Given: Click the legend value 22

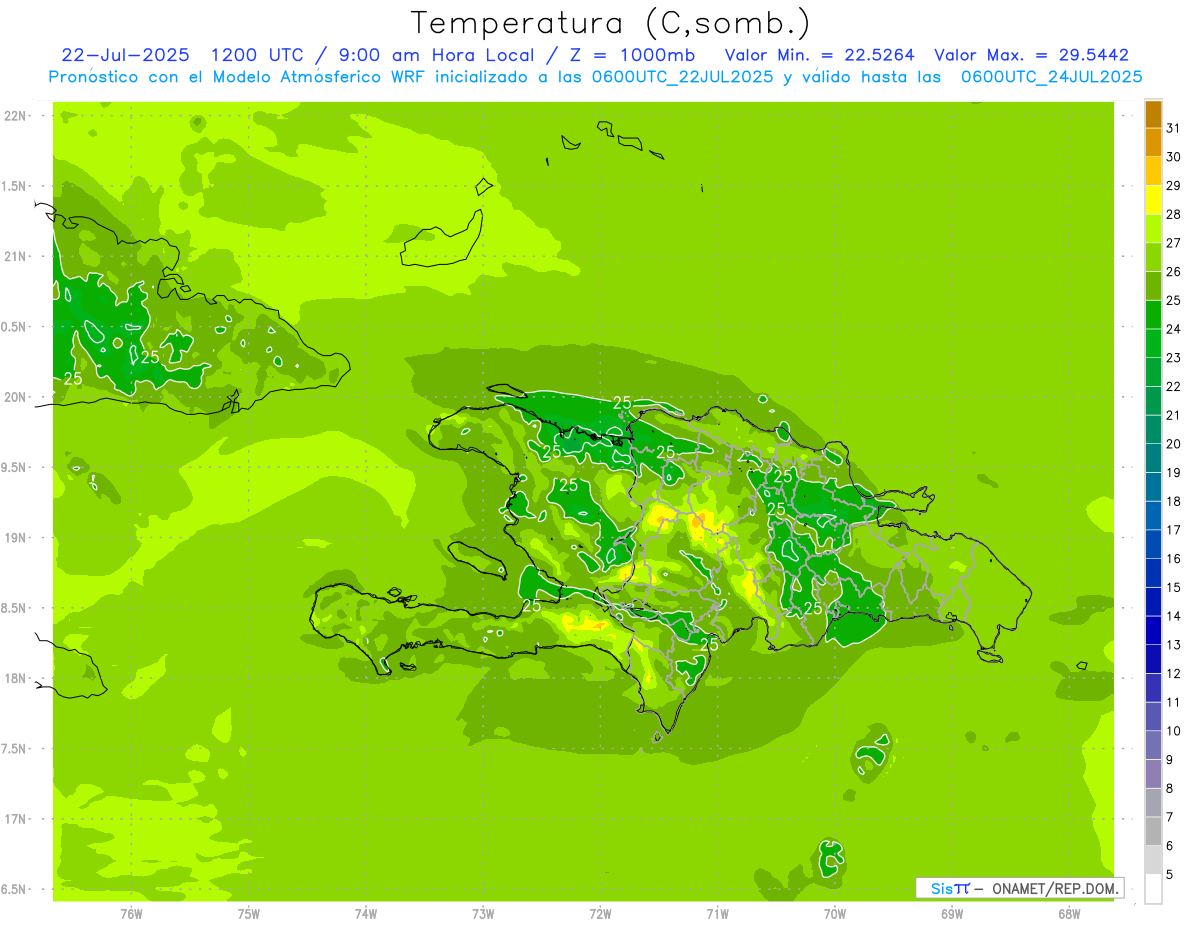Looking at the screenshot, I should (x=1173, y=386).
